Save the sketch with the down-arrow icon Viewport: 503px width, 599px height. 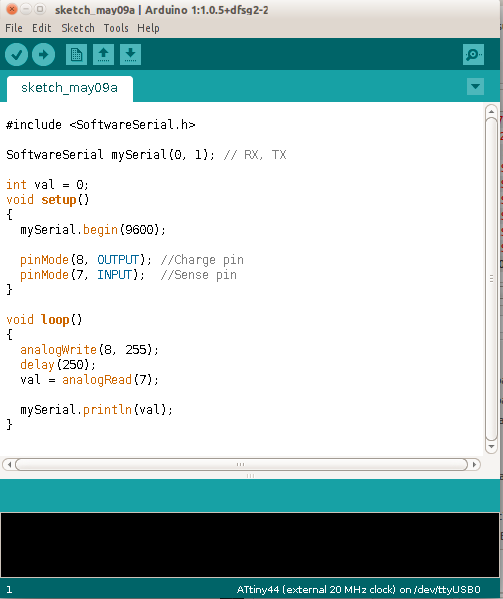click(130, 55)
